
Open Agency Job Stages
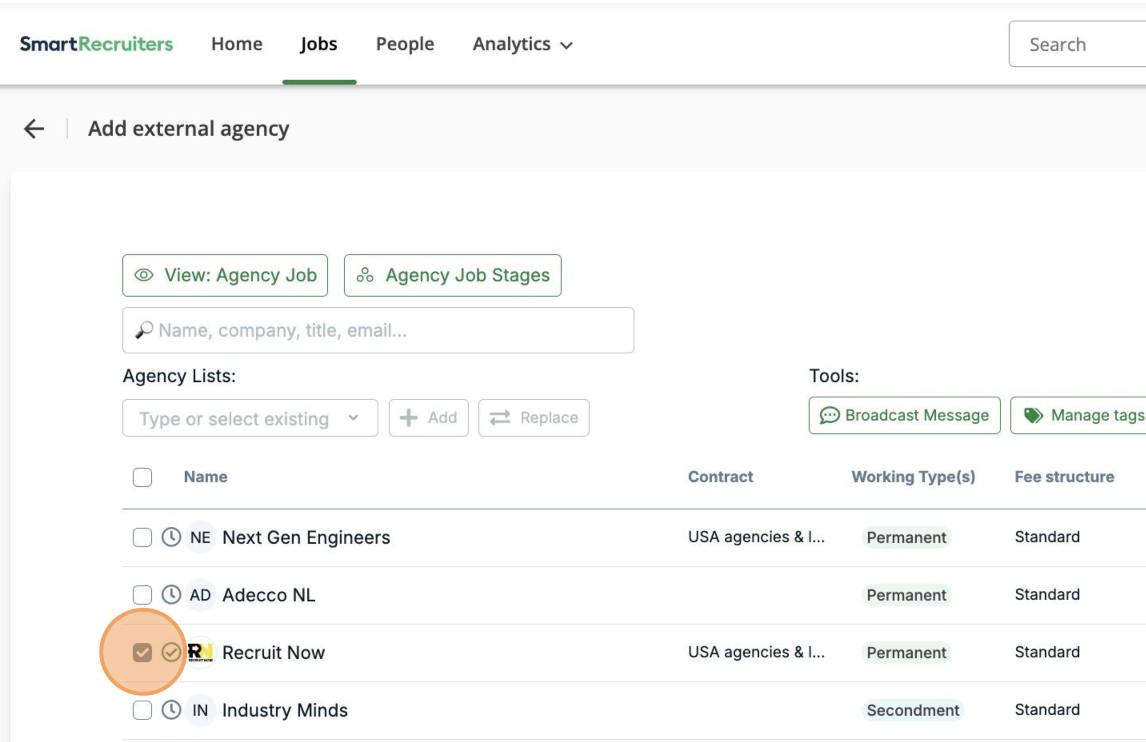coord(452,276)
